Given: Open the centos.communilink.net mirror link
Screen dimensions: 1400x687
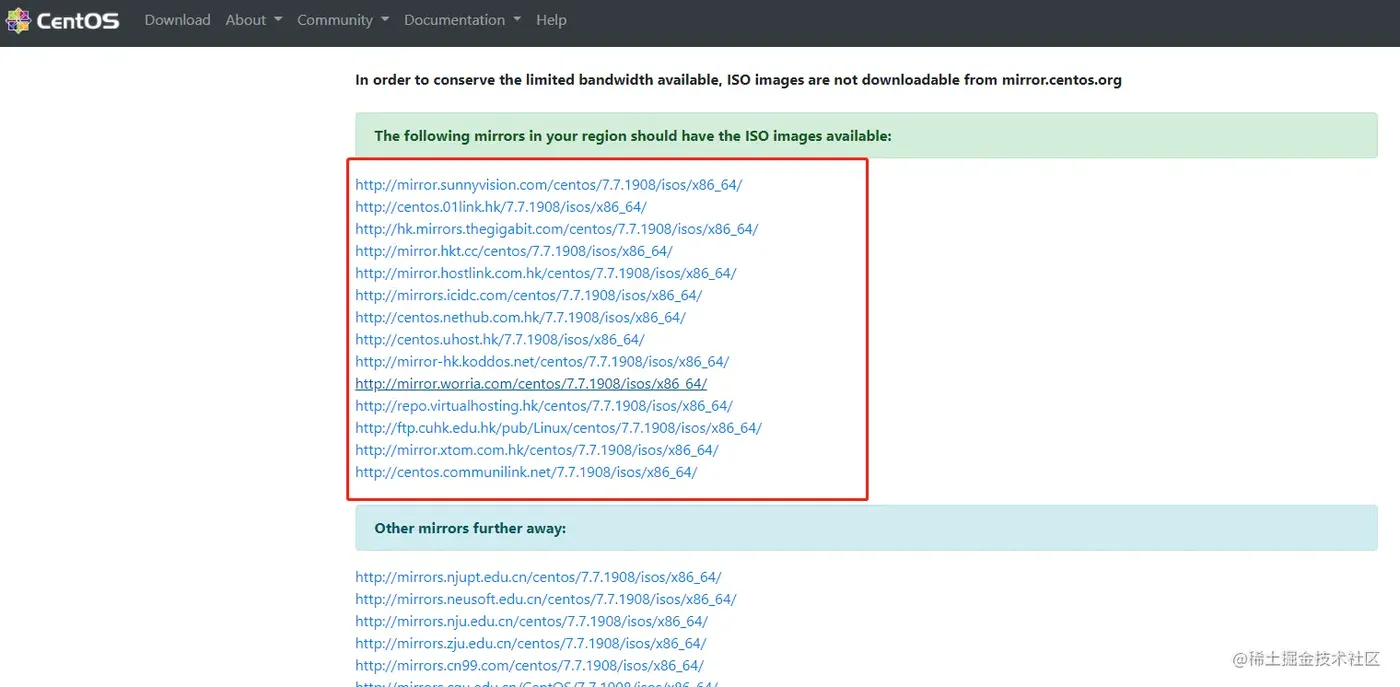Looking at the screenshot, I should [x=526, y=471].
